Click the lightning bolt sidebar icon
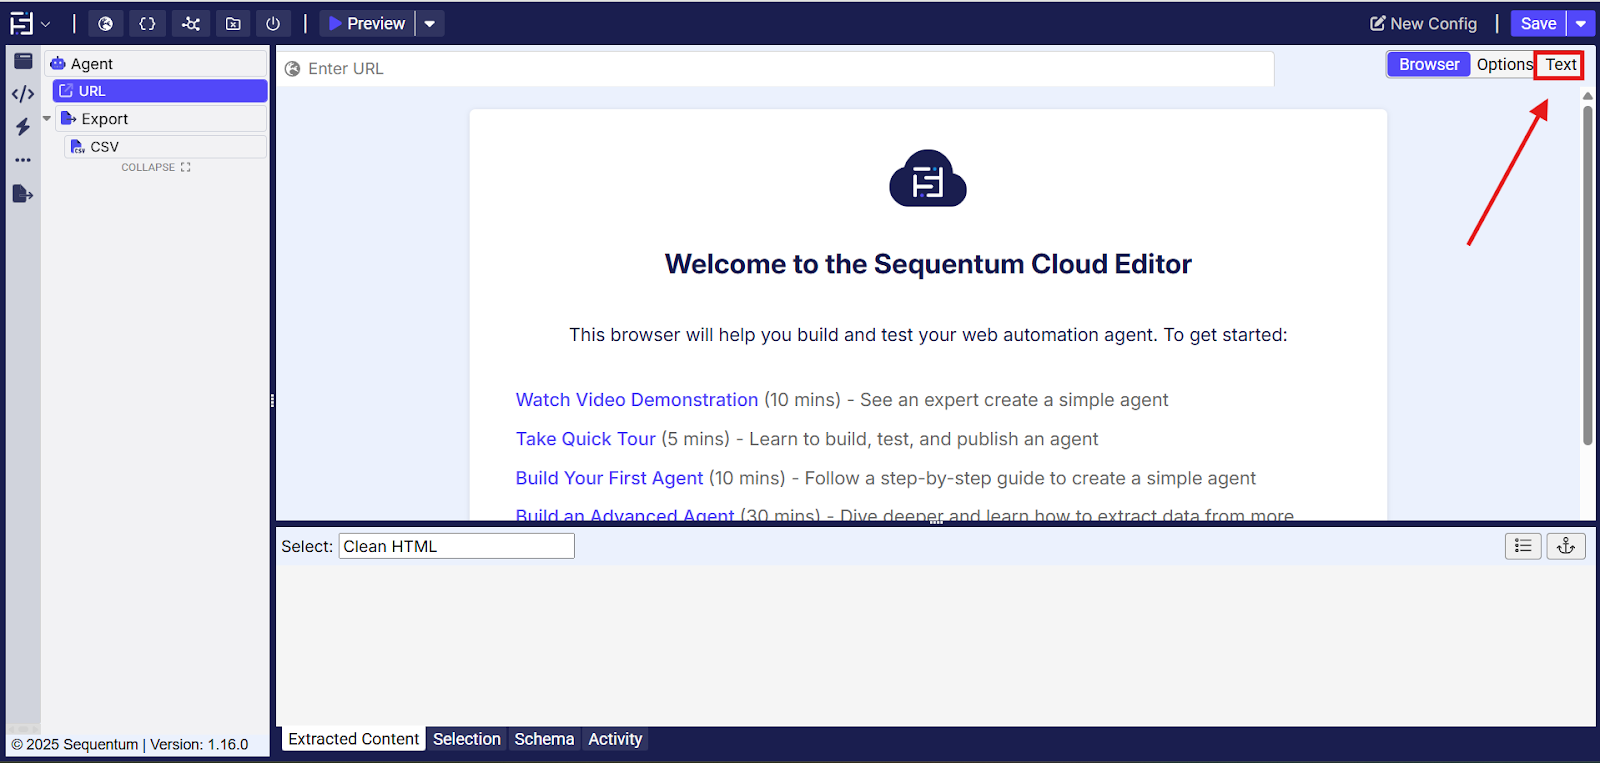Screen dimensions: 1600x763 click(x=23, y=127)
